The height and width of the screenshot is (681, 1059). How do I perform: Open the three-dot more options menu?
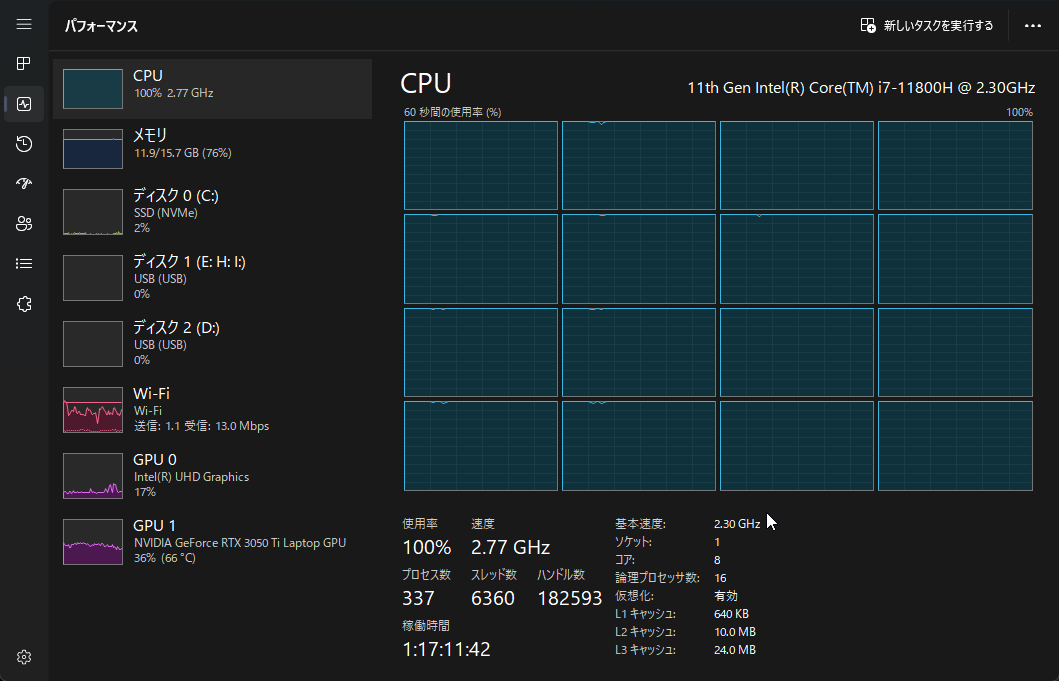coord(1033,26)
